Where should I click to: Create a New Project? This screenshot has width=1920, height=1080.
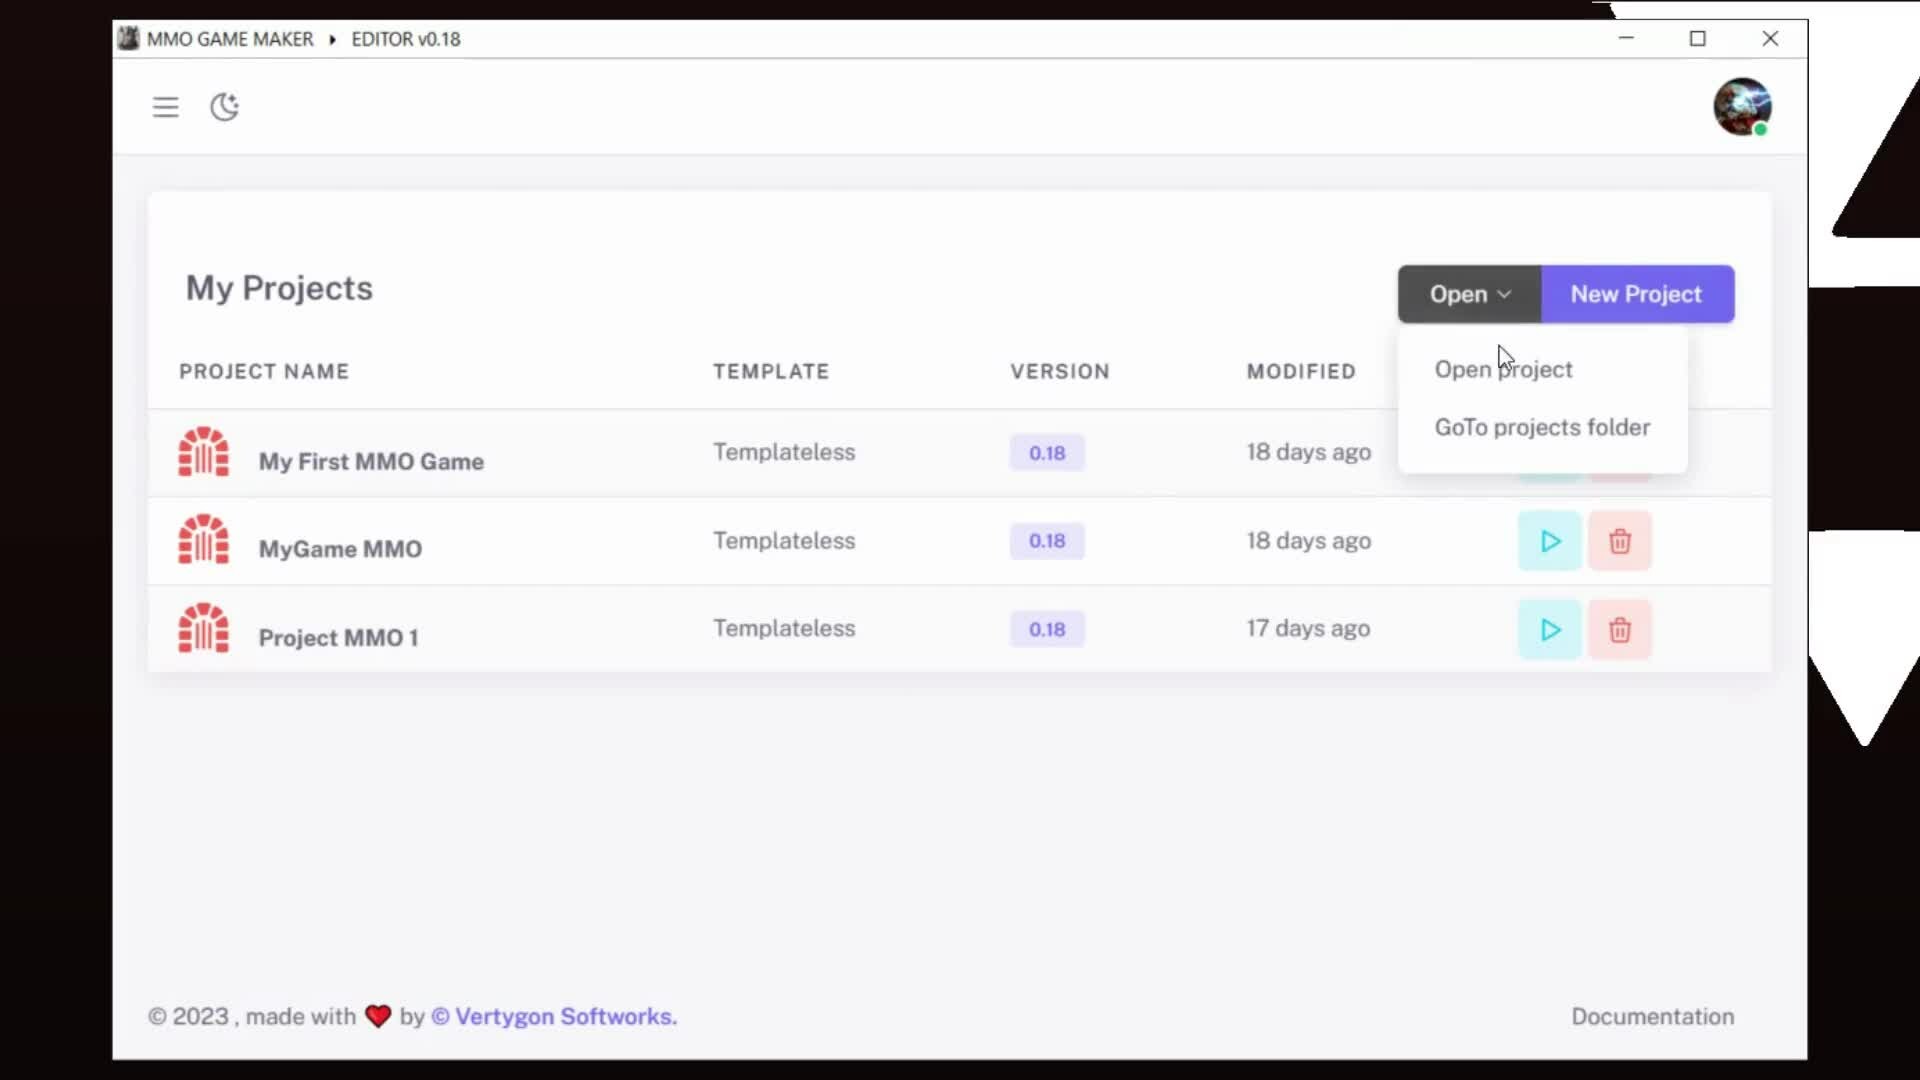[x=1636, y=294]
